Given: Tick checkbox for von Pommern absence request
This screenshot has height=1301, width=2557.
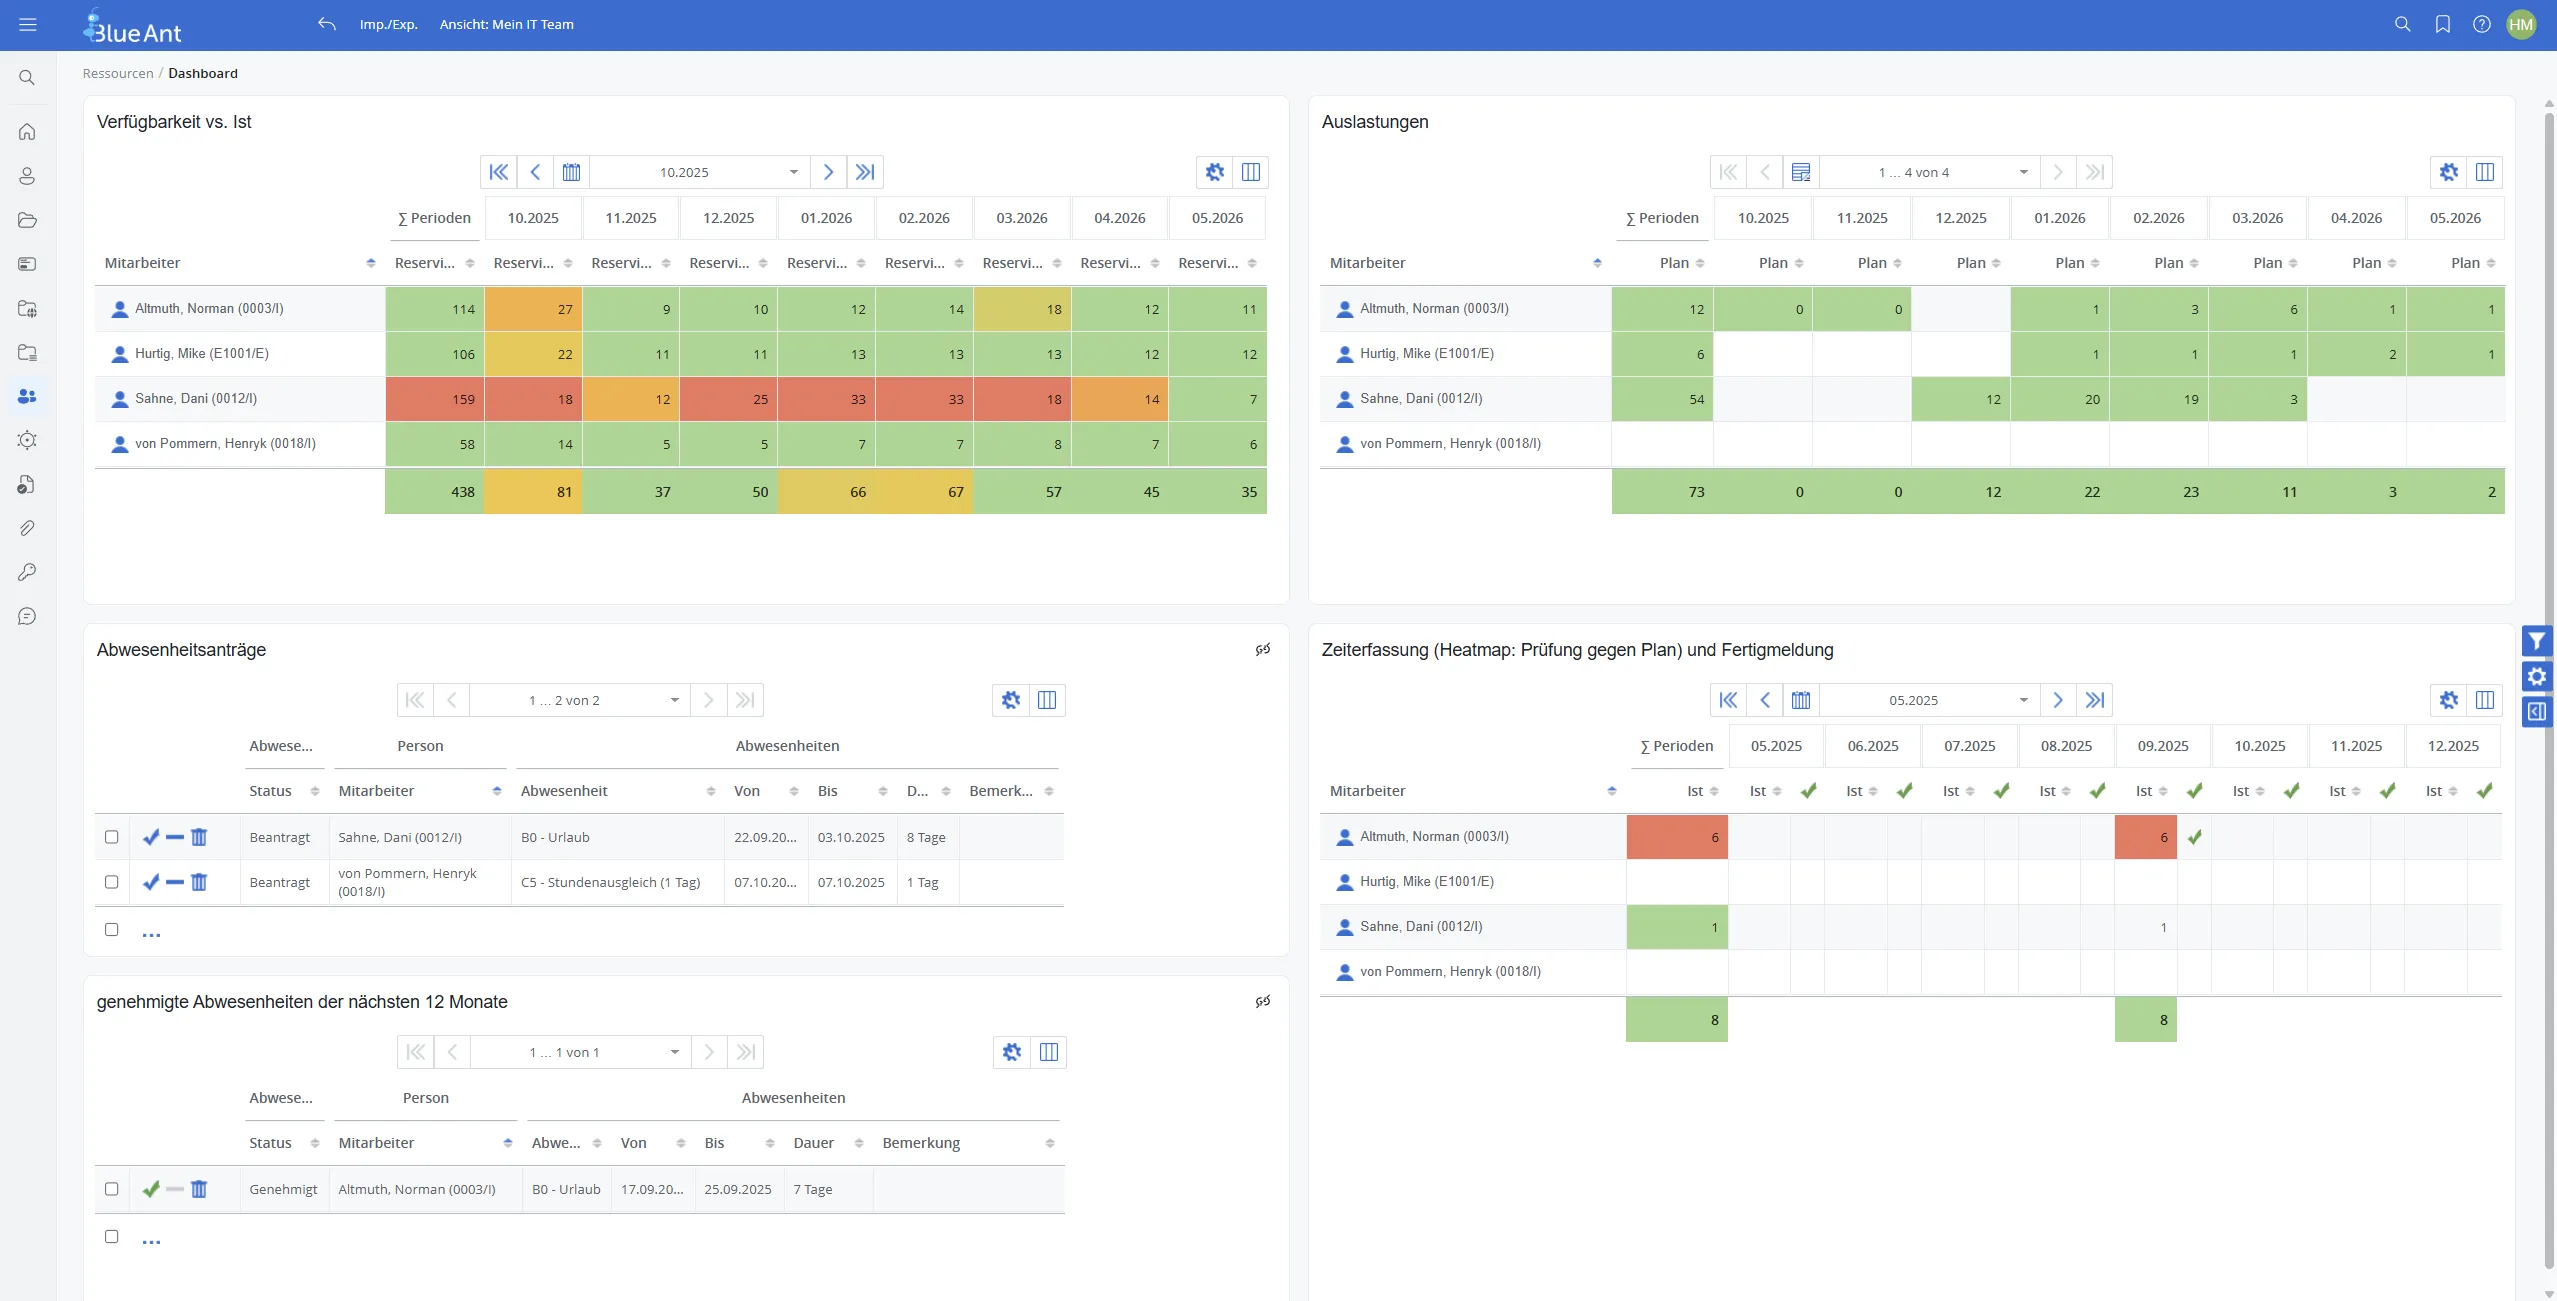Looking at the screenshot, I should coord(112,882).
